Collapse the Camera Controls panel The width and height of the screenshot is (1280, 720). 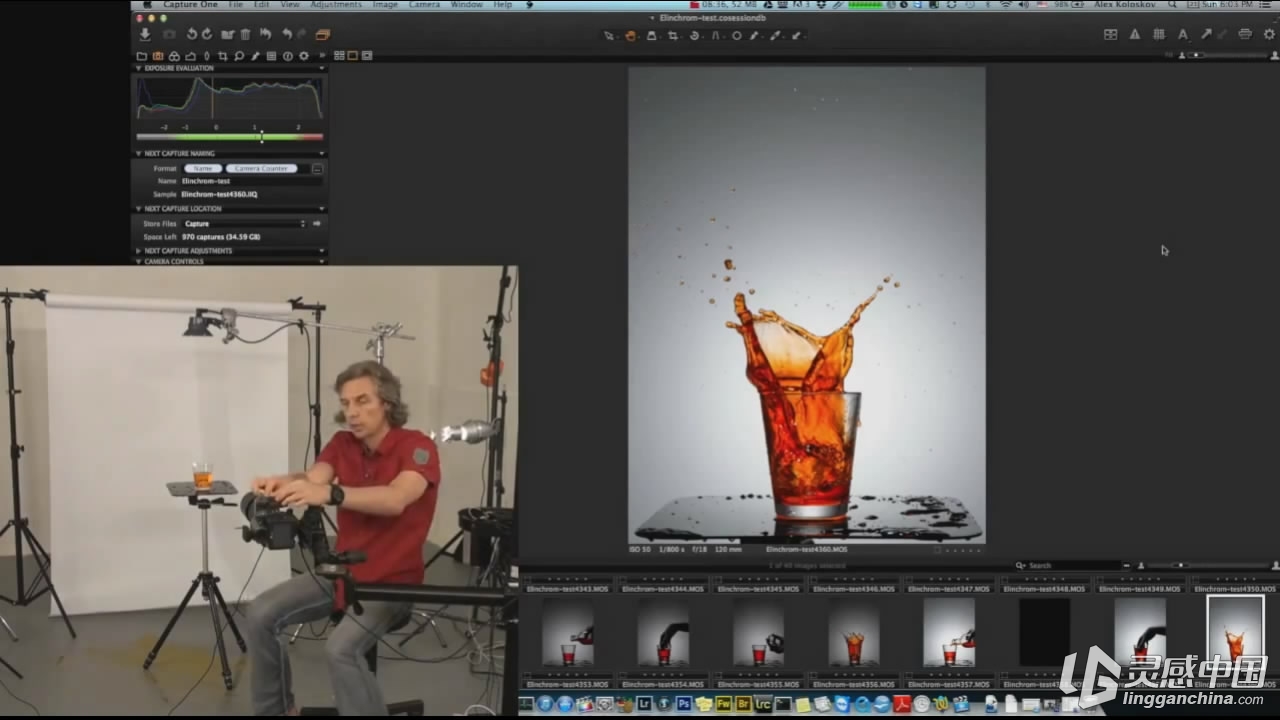pos(139,261)
